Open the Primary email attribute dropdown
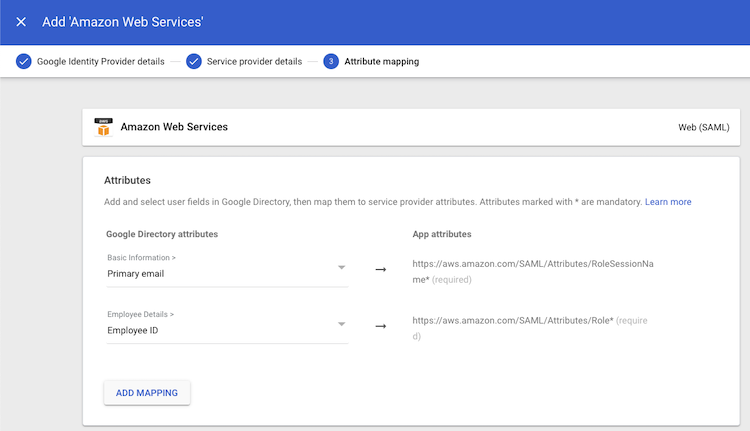This screenshot has height=431, width=750. click(x=227, y=269)
